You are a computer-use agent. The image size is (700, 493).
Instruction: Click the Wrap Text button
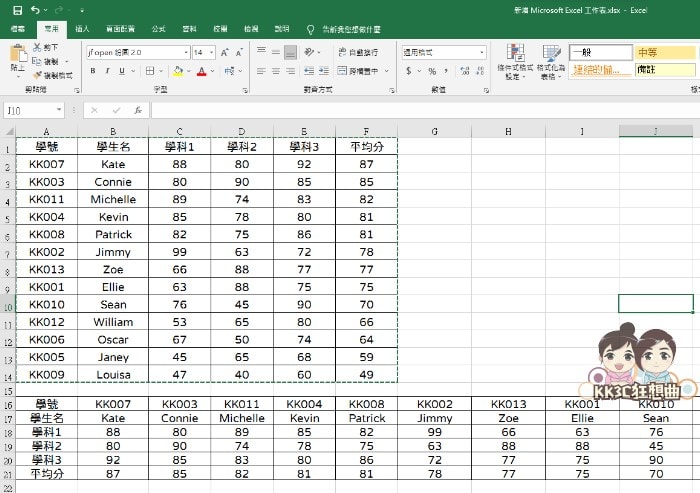click(358, 52)
